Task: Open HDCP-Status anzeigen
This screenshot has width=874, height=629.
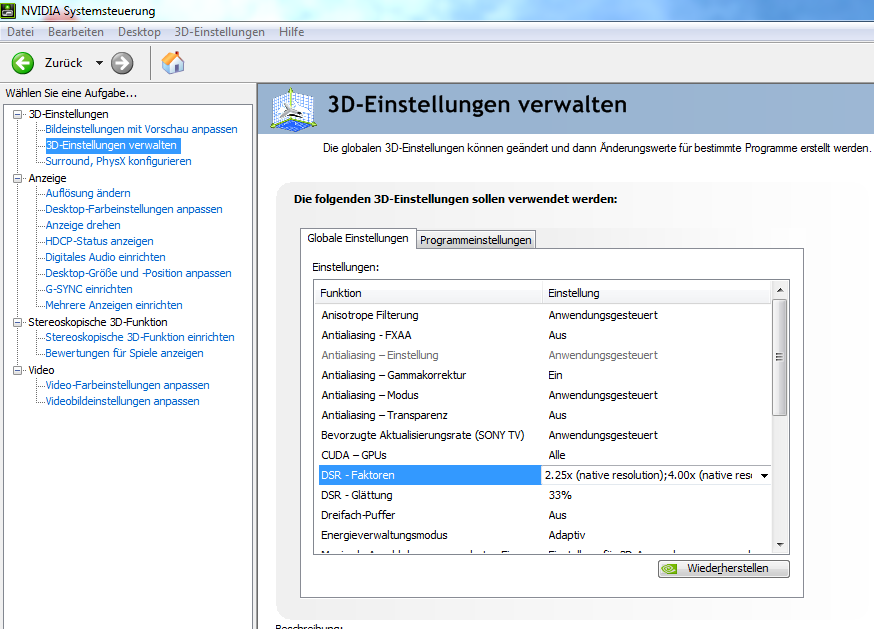Action: point(99,241)
